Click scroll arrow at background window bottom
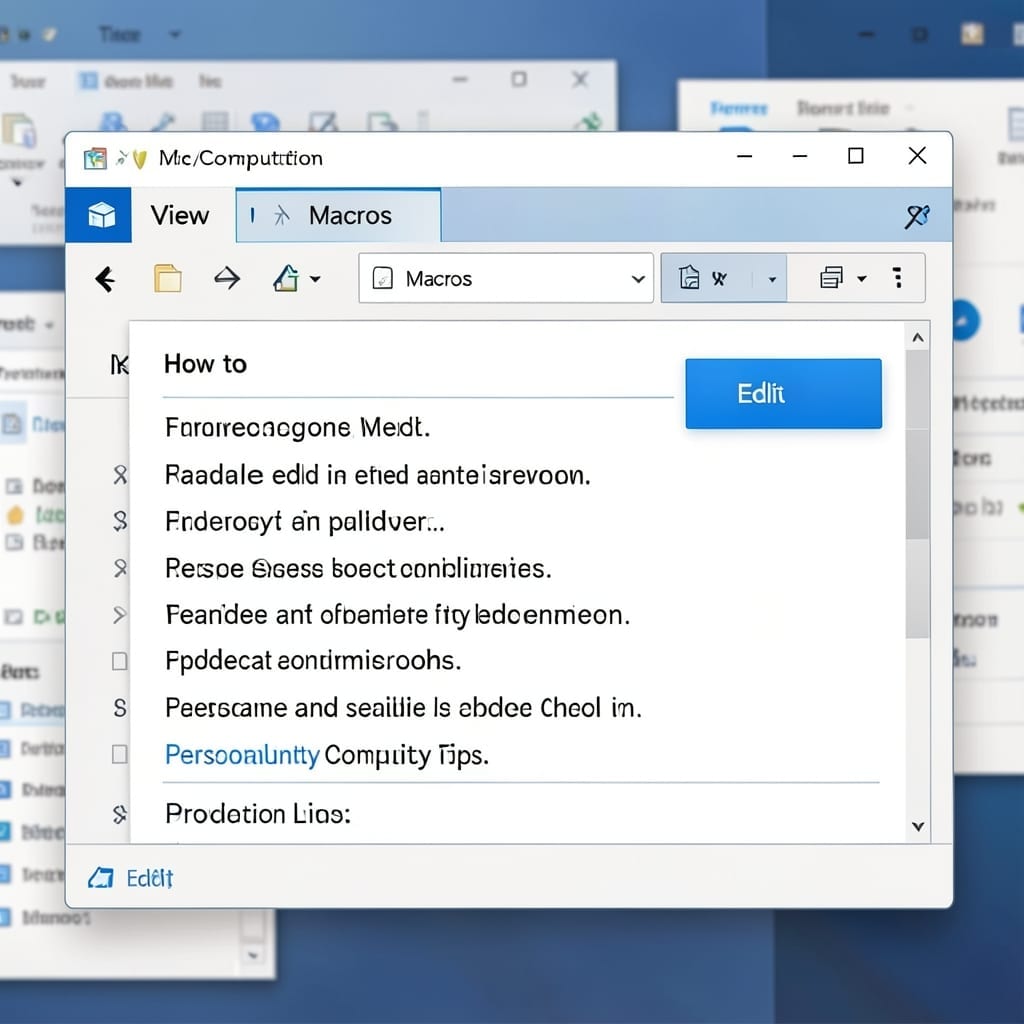This screenshot has width=1024, height=1024. click(253, 955)
